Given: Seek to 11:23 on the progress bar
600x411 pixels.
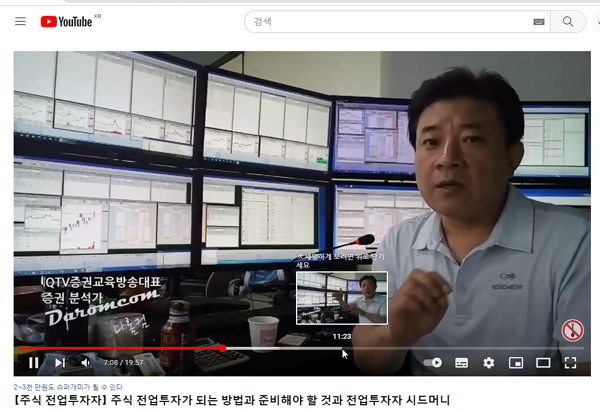Looking at the screenshot, I should coord(342,348).
